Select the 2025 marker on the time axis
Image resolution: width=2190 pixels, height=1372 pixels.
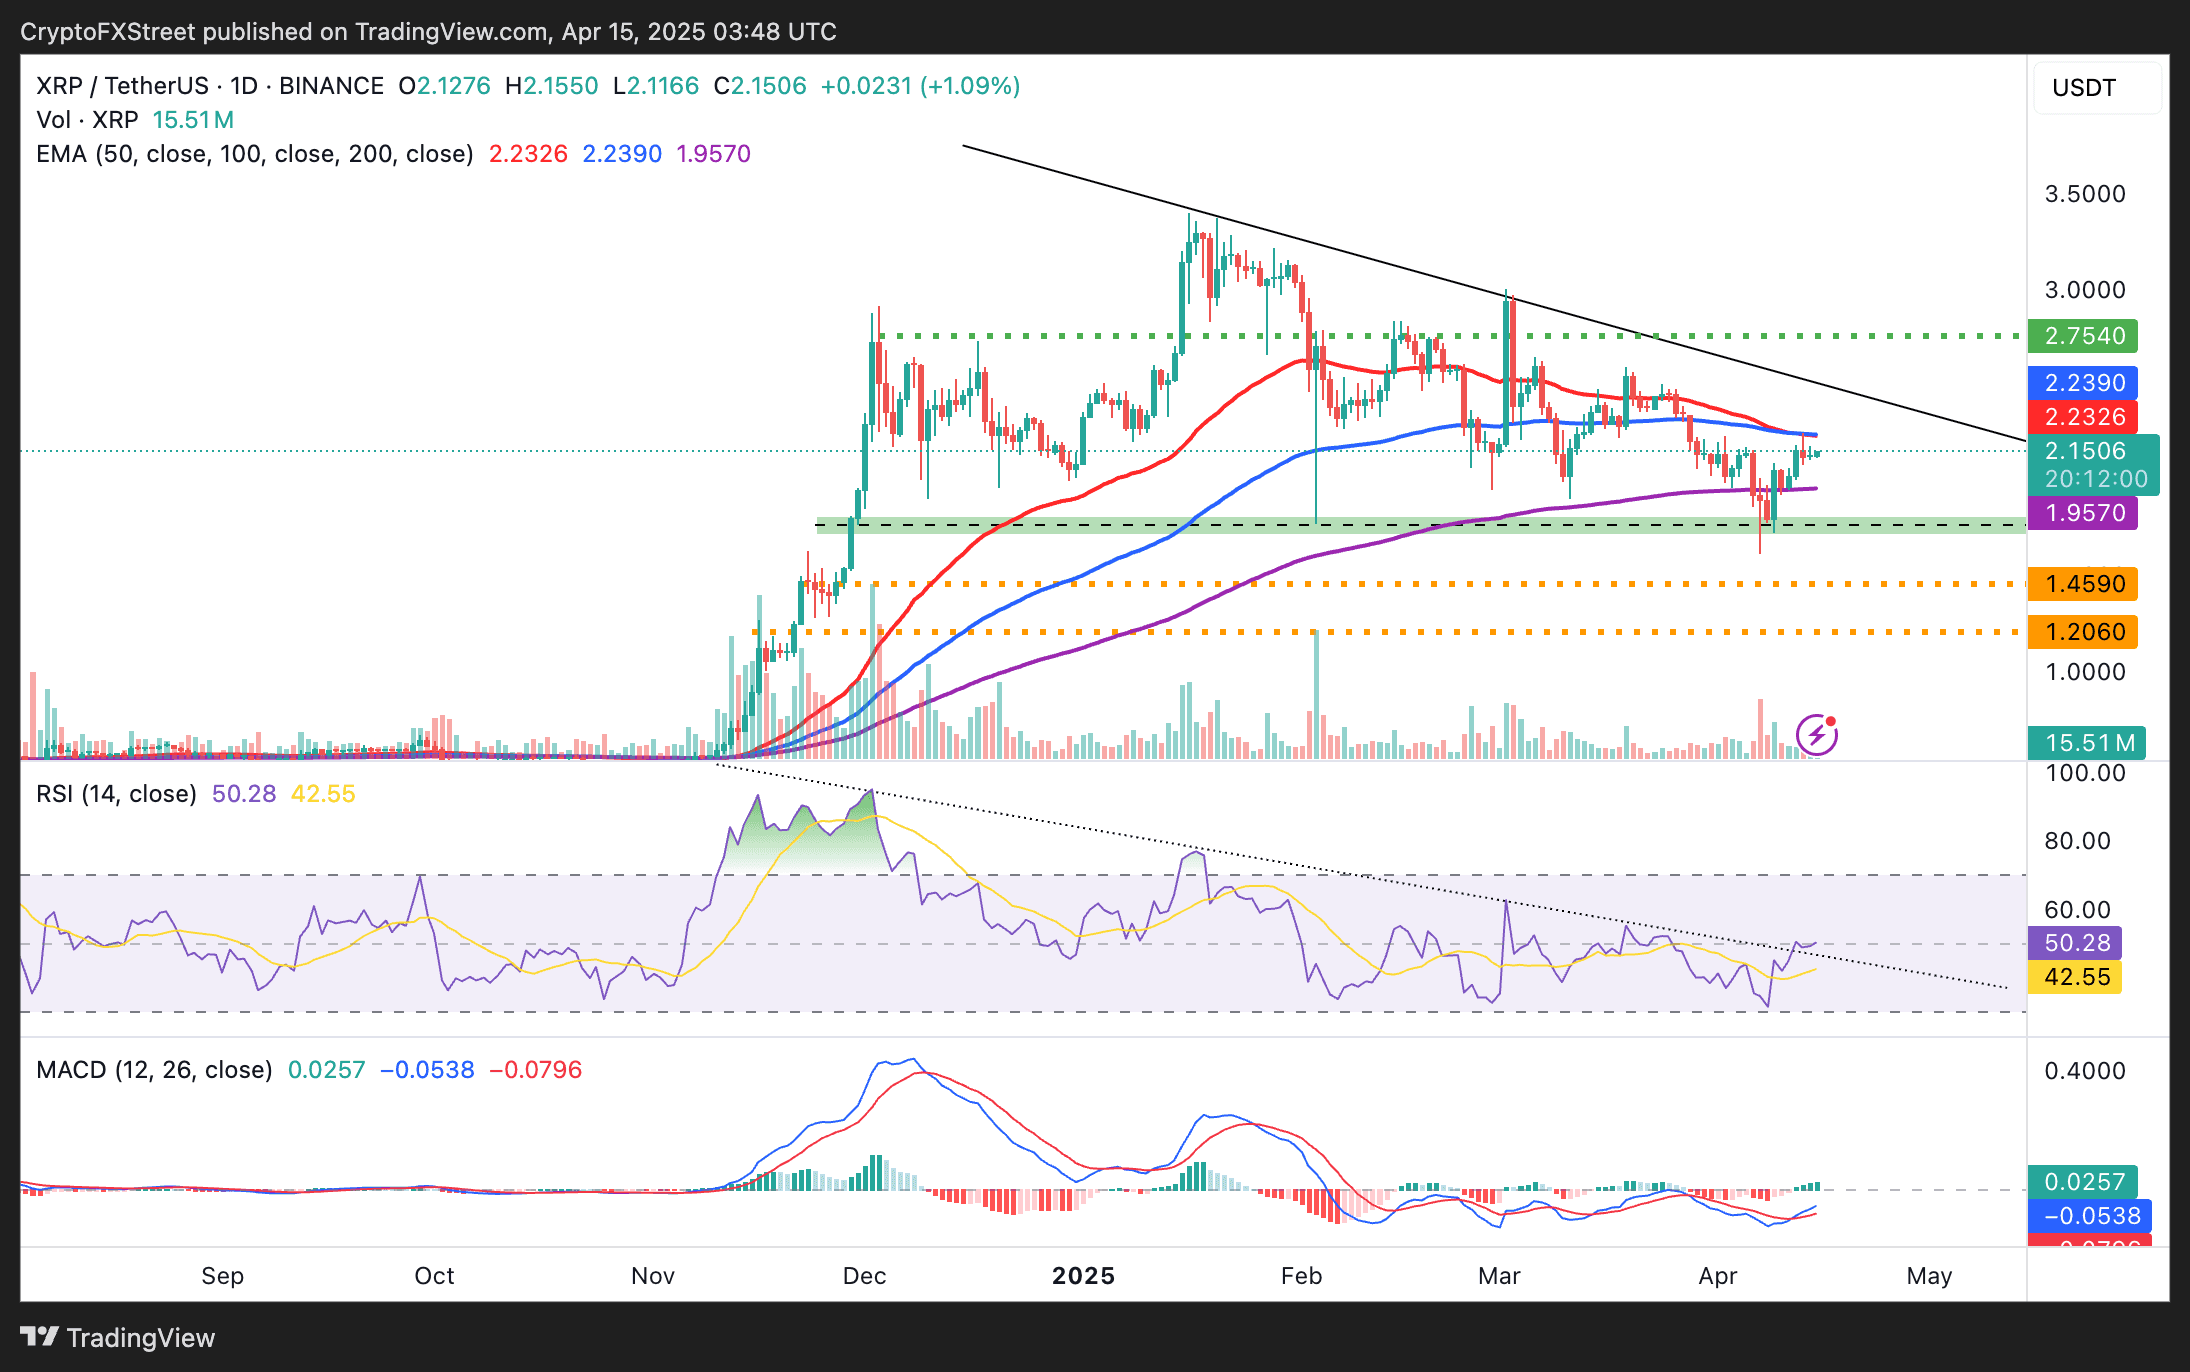(x=1084, y=1276)
